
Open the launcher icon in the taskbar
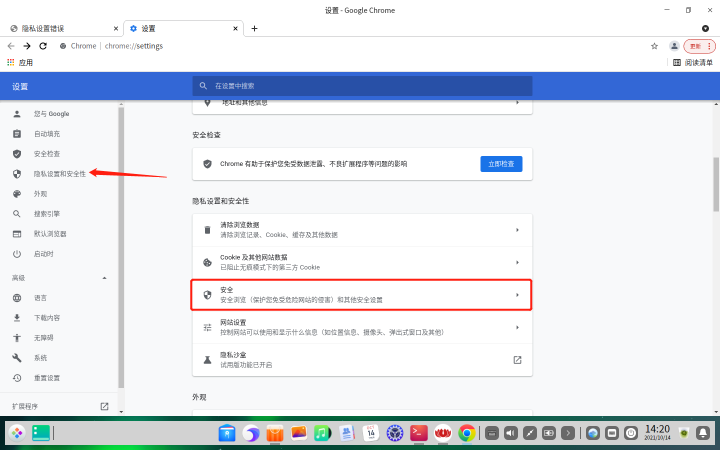(x=17, y=433)
